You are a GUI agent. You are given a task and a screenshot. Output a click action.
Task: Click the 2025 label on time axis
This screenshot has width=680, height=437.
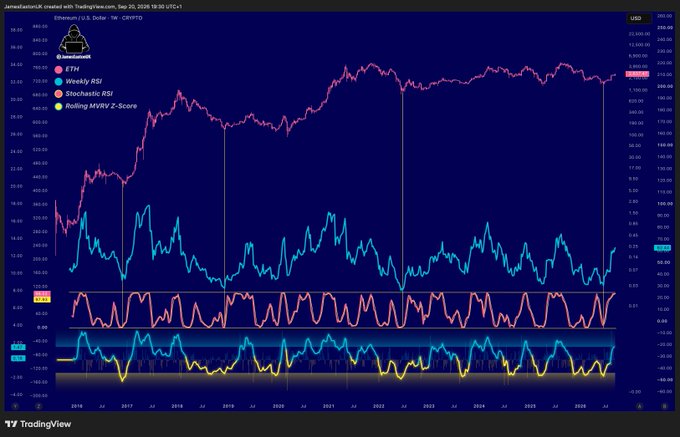[530, 406]
